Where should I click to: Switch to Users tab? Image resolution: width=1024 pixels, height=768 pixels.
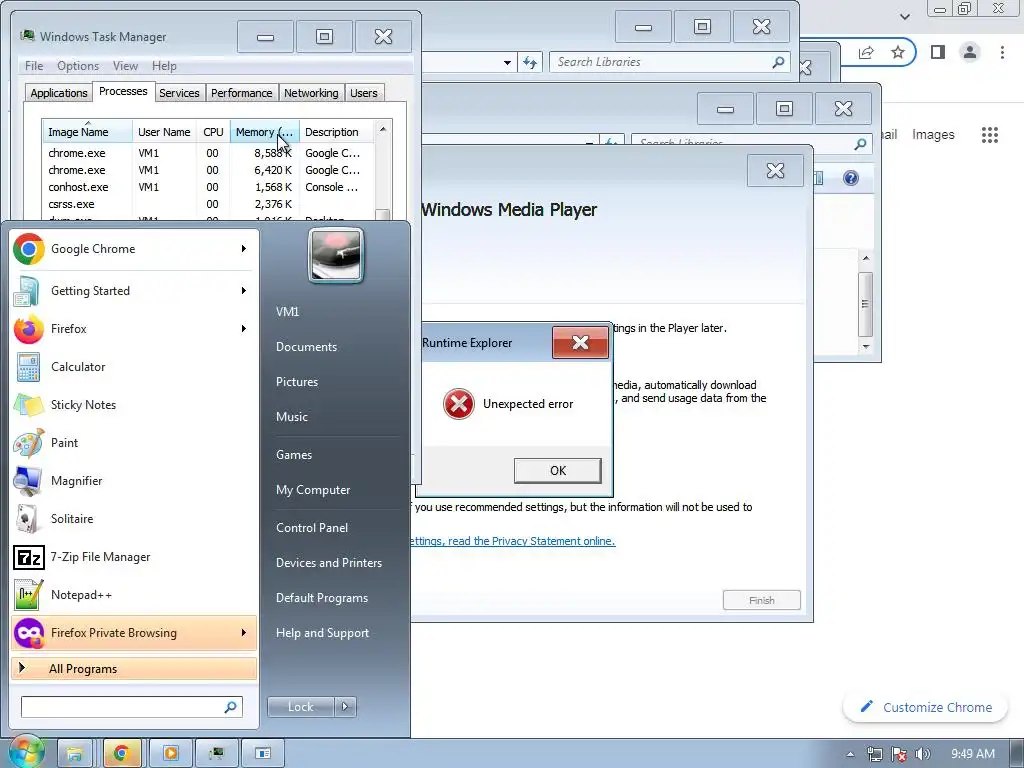pos(363,93)
